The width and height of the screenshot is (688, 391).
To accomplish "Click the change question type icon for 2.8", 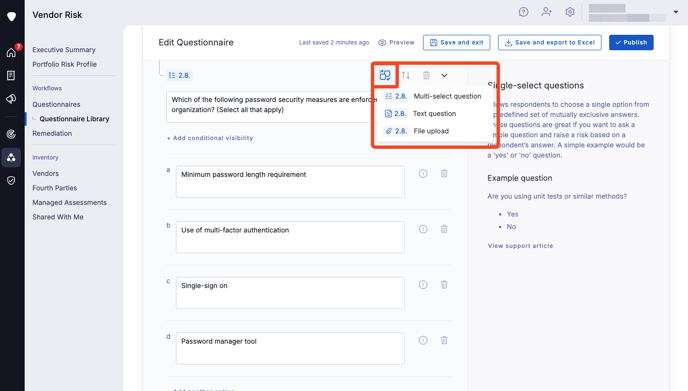I will point(385,75).
